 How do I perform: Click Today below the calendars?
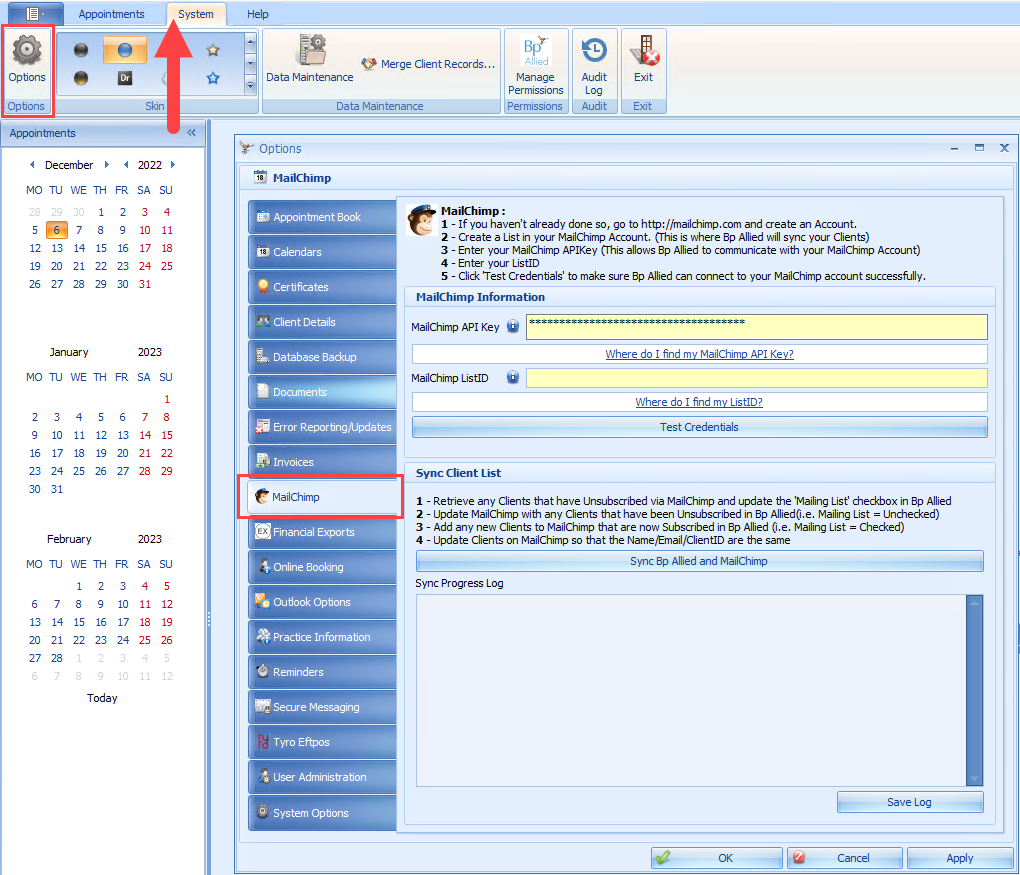point(102,698)
